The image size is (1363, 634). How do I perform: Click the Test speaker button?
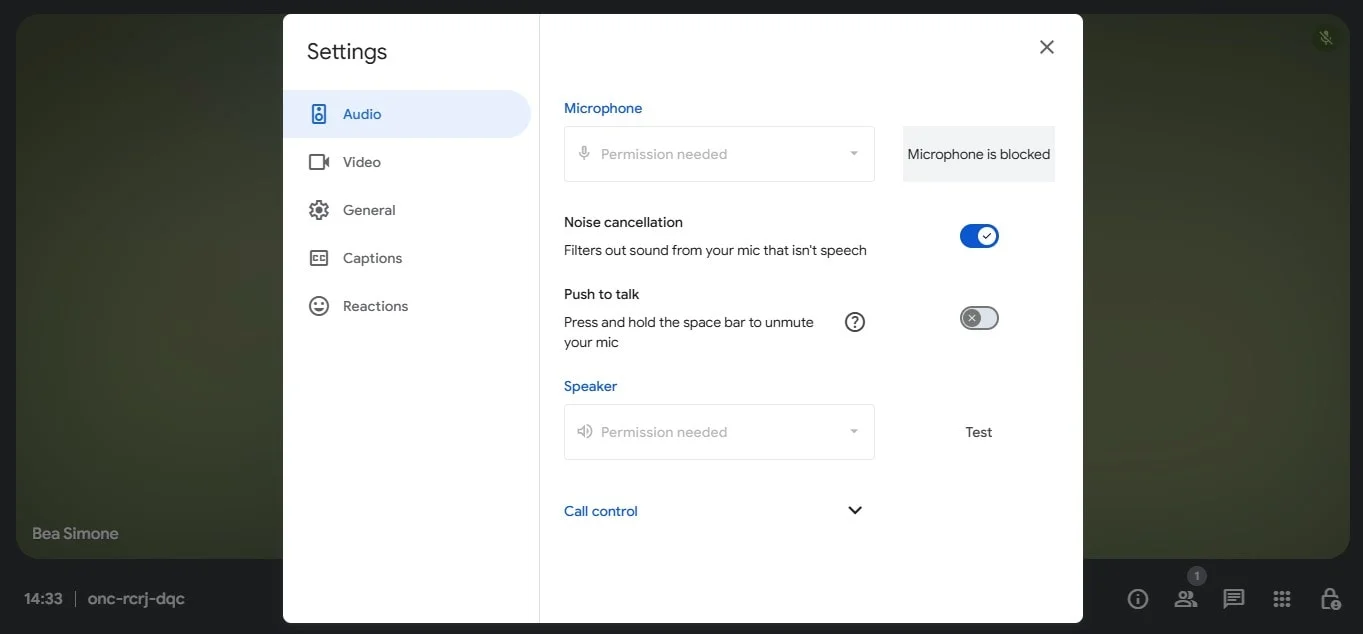click(979, 432)
